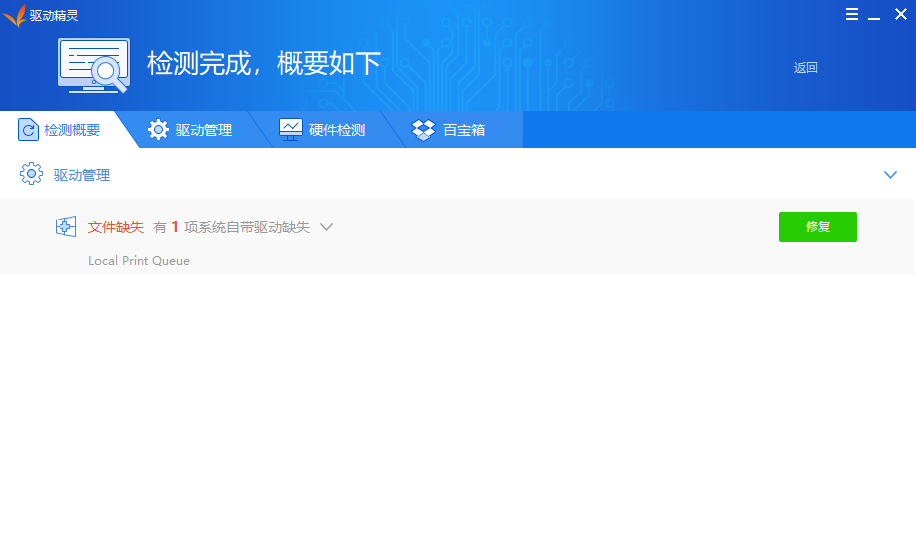Screen dimensions: 916x539
Task: Click '有 1 项系统自带驱动缺失' text
Action: tap(231, 227)
